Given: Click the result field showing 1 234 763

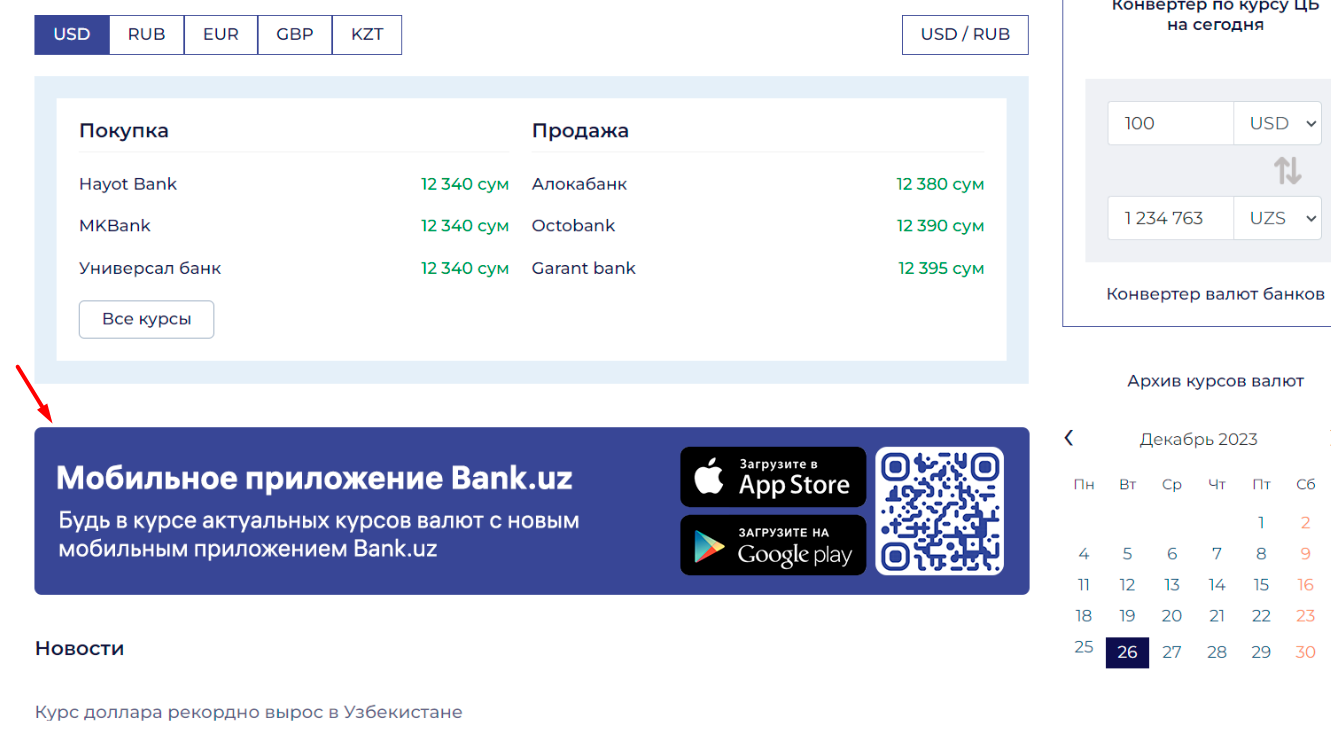Looking at the screenshot, I should coord(1170,218).
